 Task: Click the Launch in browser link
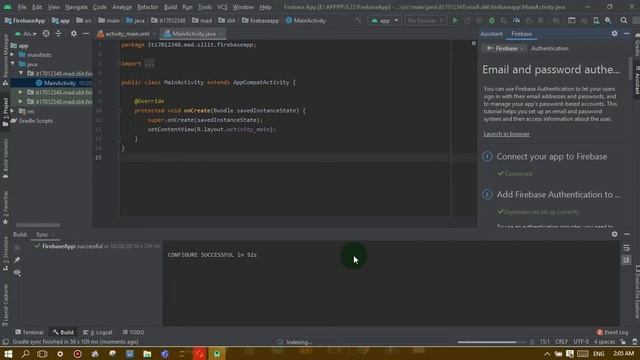pos(507,134)
